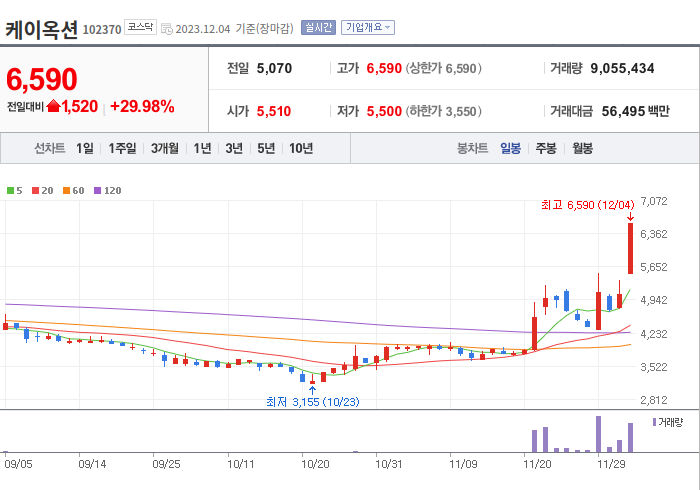Select the 10년 line chart period
Image resolution: width=700 pixels, height=490 pixels.
301,148
